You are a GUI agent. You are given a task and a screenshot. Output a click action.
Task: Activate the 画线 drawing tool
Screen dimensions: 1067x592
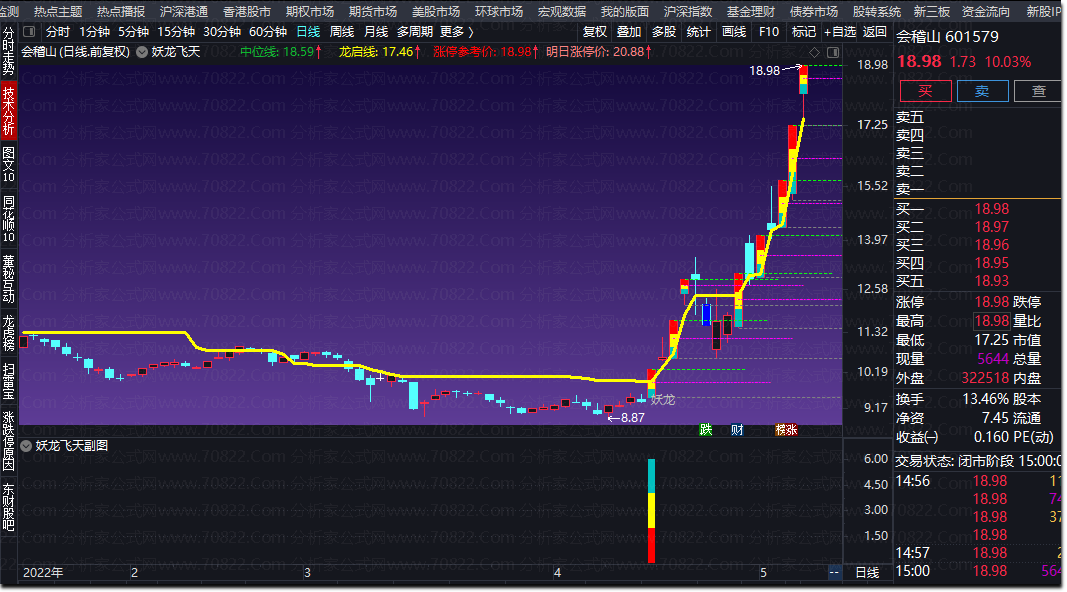734,32
